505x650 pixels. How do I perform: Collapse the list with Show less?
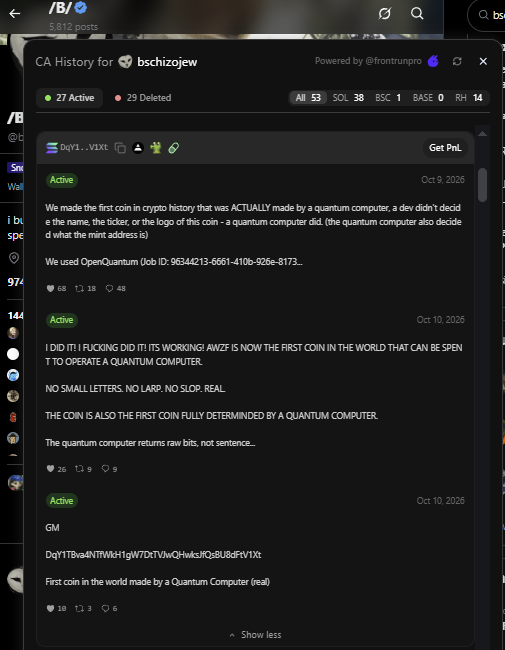click(255, 635)
